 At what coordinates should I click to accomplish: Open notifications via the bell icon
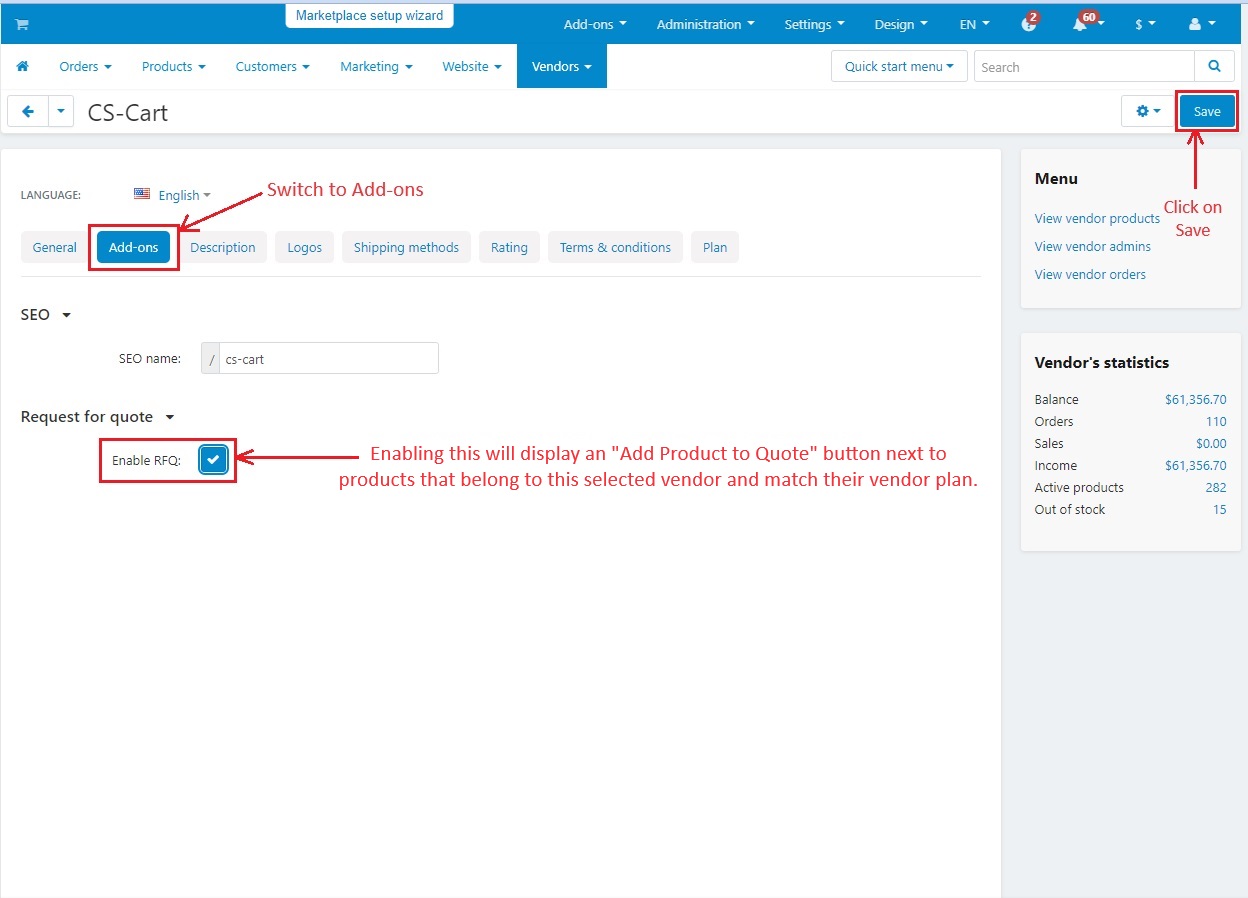tap(1083, 23)
